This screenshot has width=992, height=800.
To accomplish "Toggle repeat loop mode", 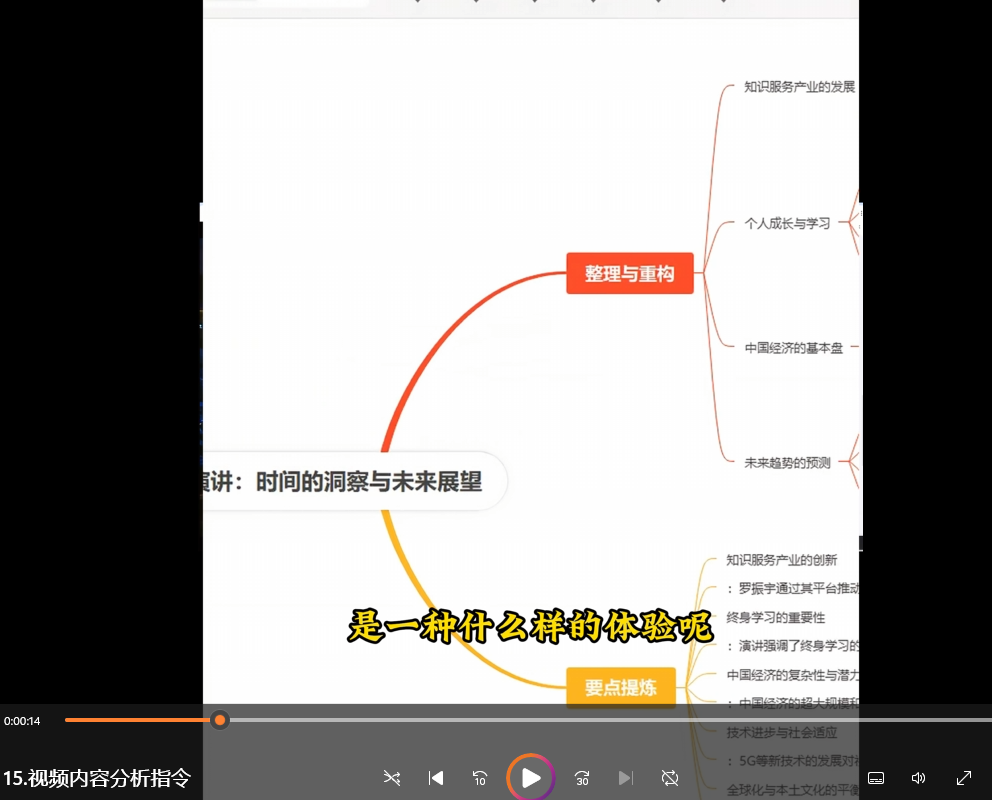I will 670,778.
